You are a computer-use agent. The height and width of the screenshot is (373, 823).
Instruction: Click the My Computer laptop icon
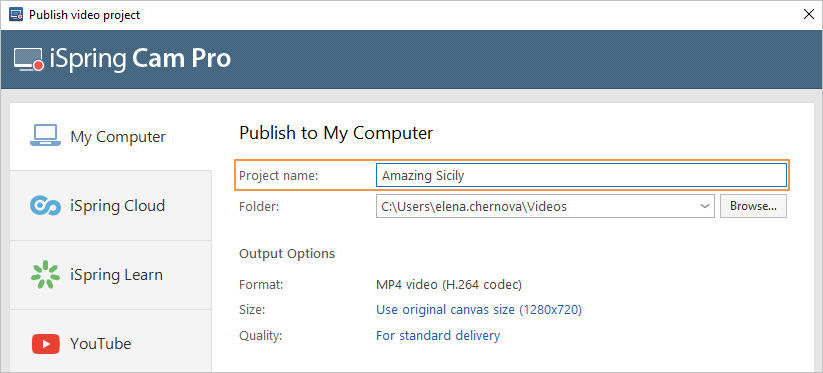45,136
